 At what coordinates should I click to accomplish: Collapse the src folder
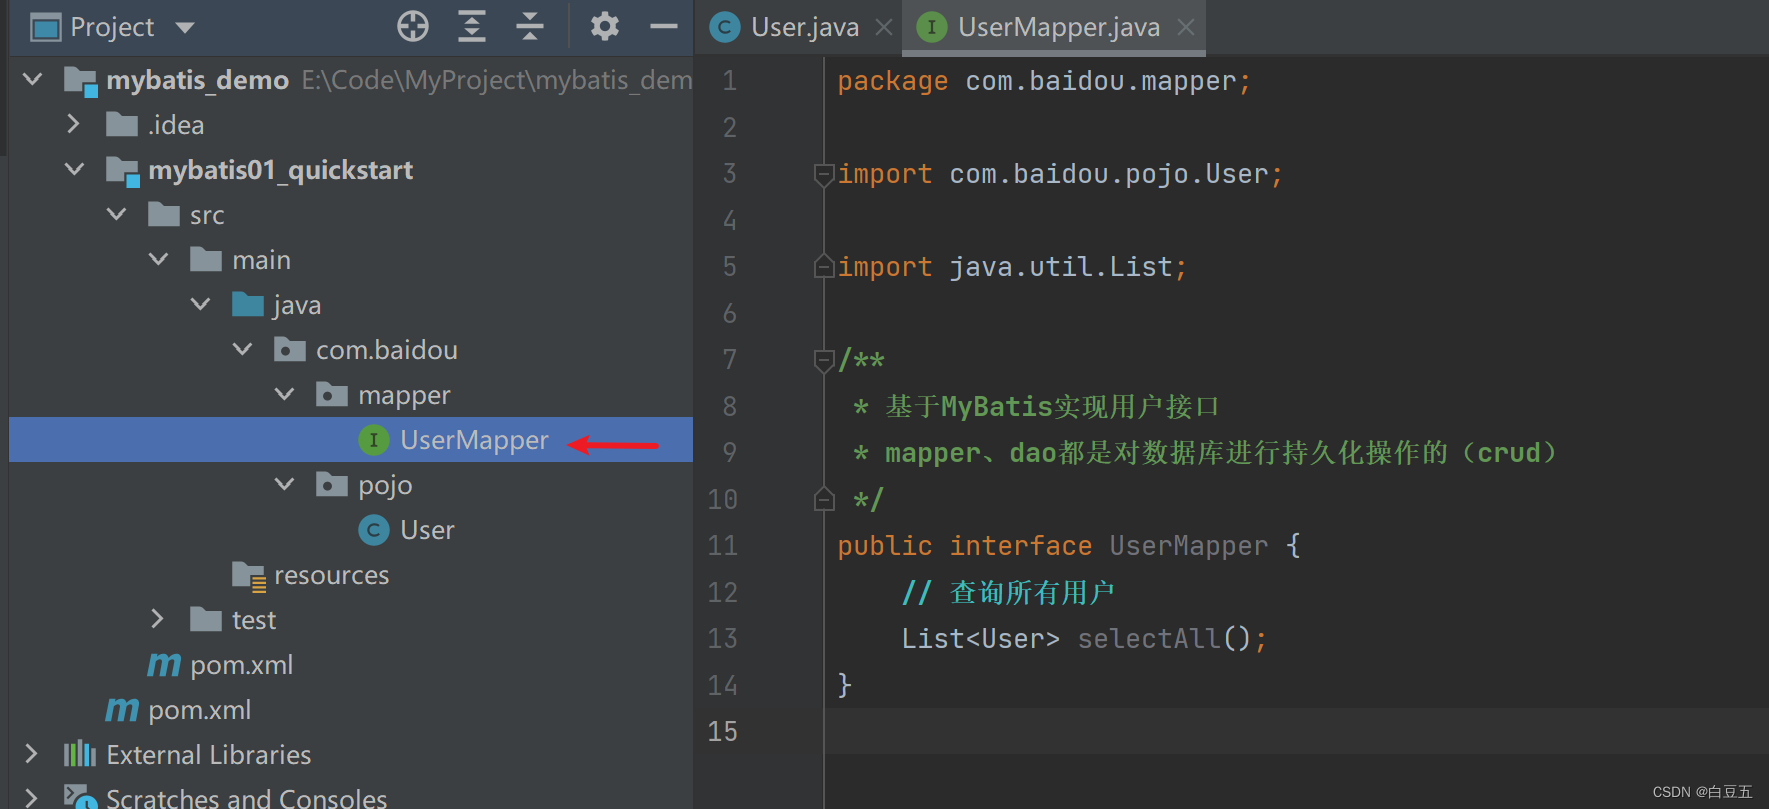tap(117, 214)
